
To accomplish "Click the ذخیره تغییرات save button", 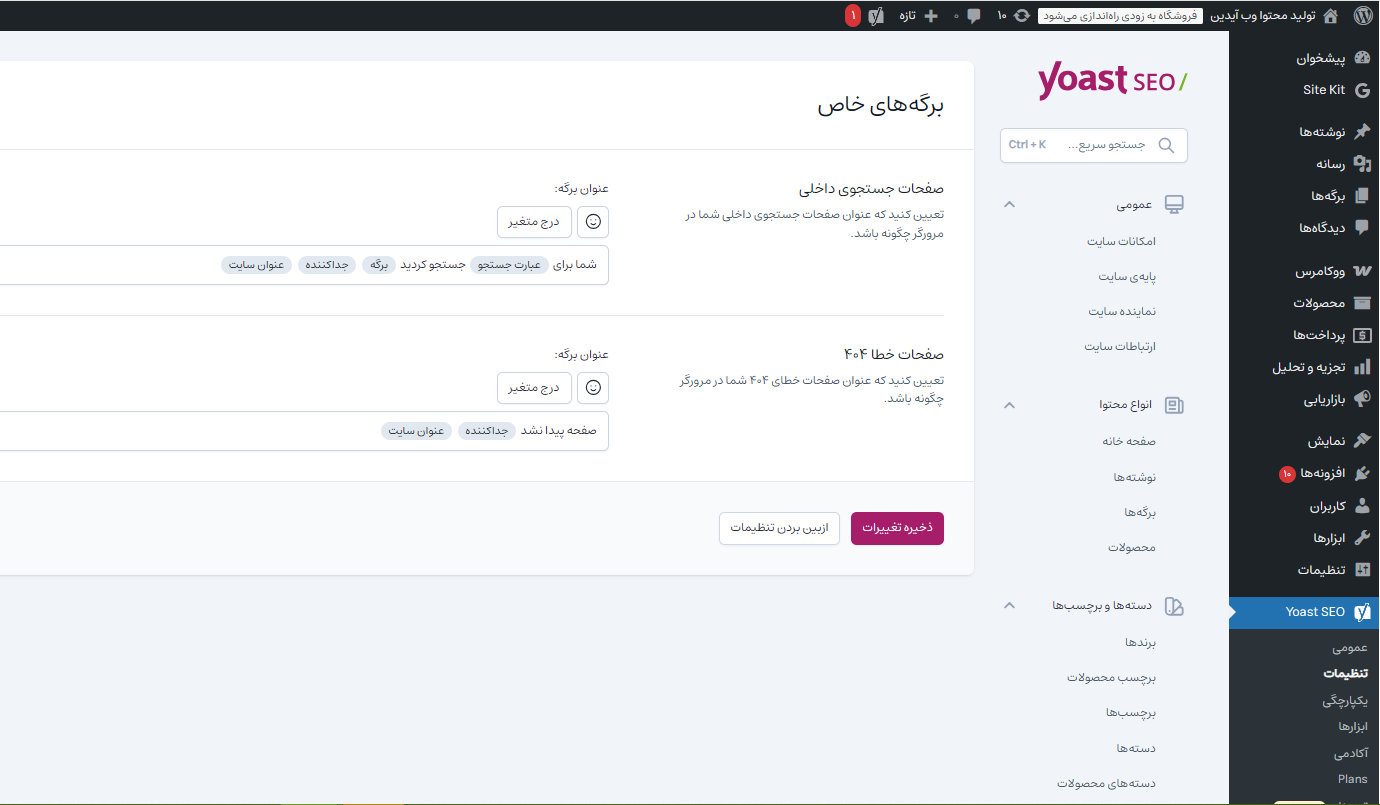I will (897, 528).
